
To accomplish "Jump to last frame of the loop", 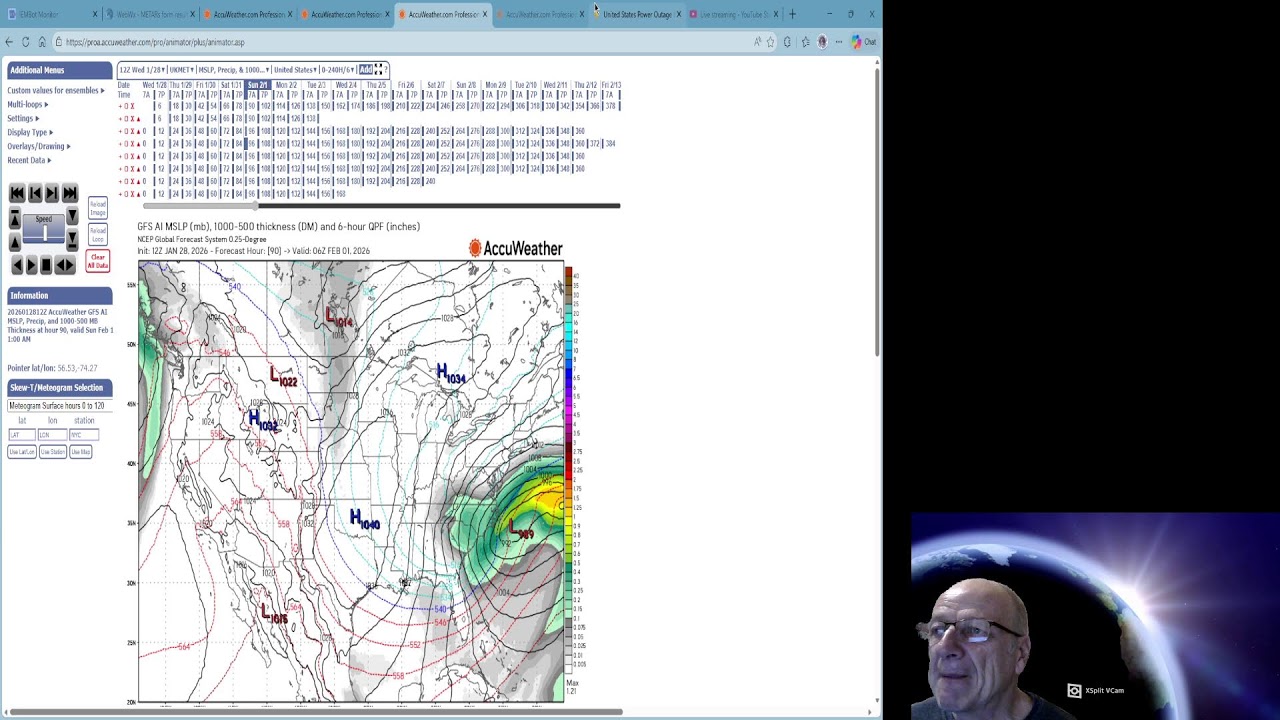I will tap(70, 193).
